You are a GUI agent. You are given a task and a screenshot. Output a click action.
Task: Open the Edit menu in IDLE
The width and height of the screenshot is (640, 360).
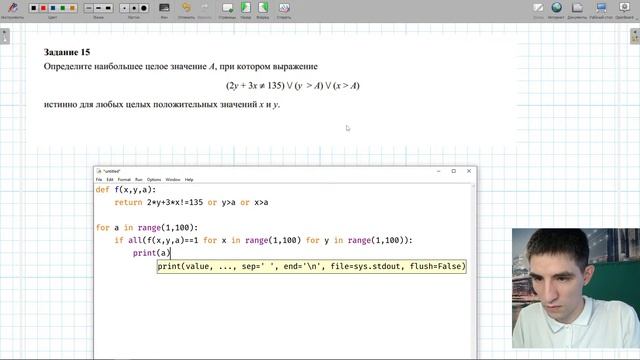(x=110, y=180)
